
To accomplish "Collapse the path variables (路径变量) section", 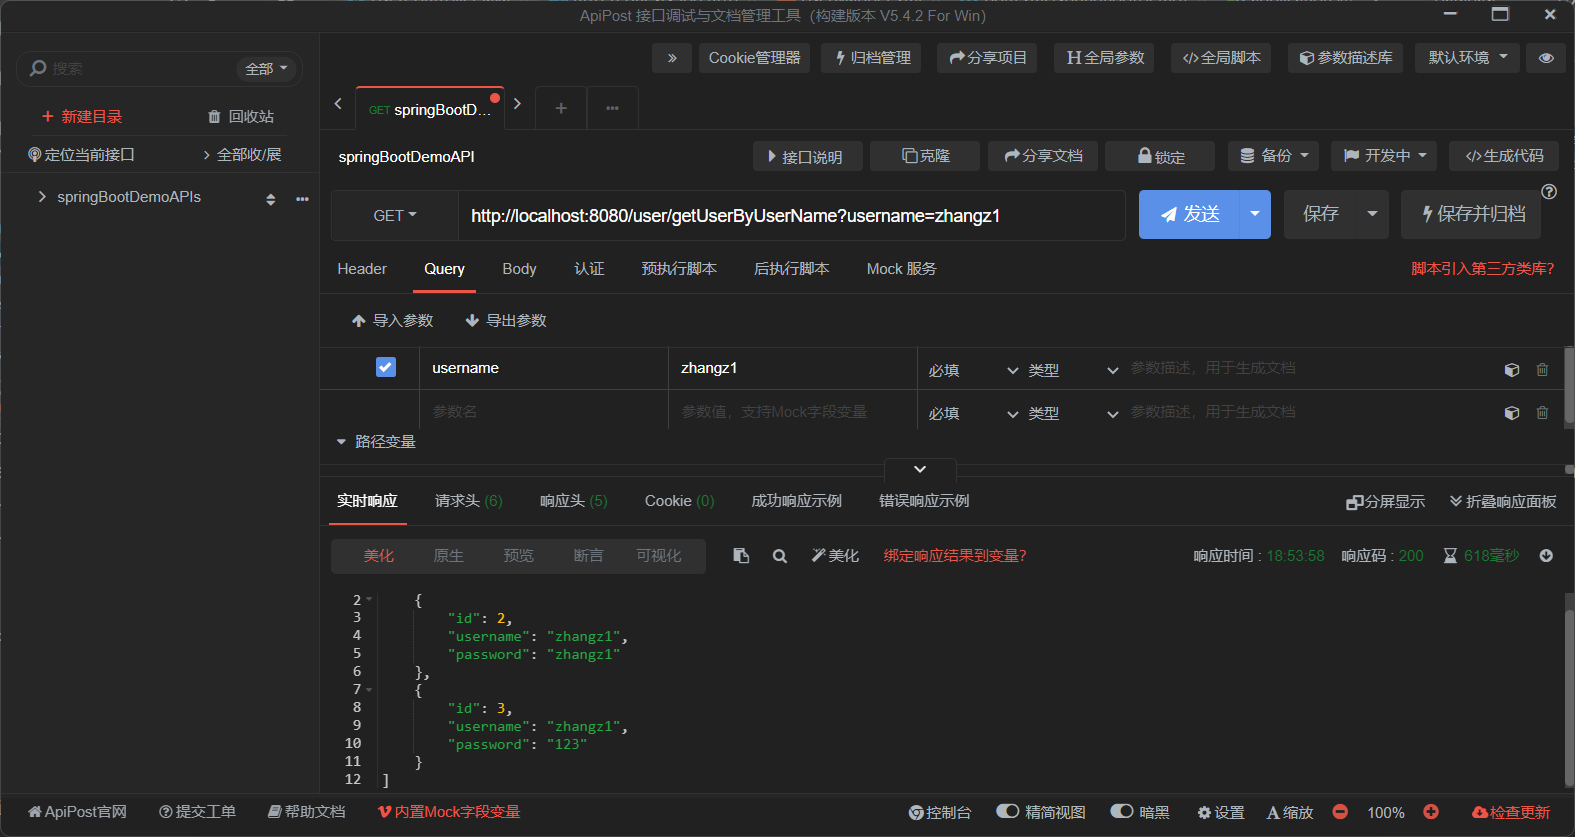I will tap(341, 442).
